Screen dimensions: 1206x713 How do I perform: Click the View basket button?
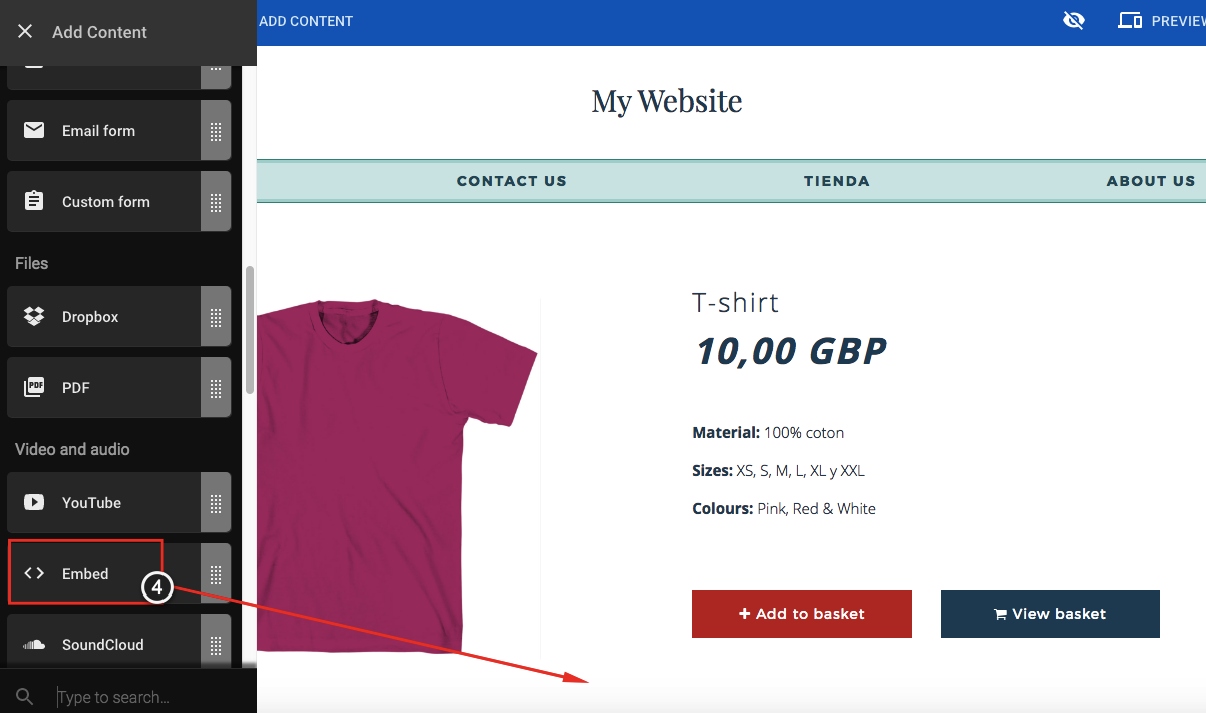tap(1050, 614)
